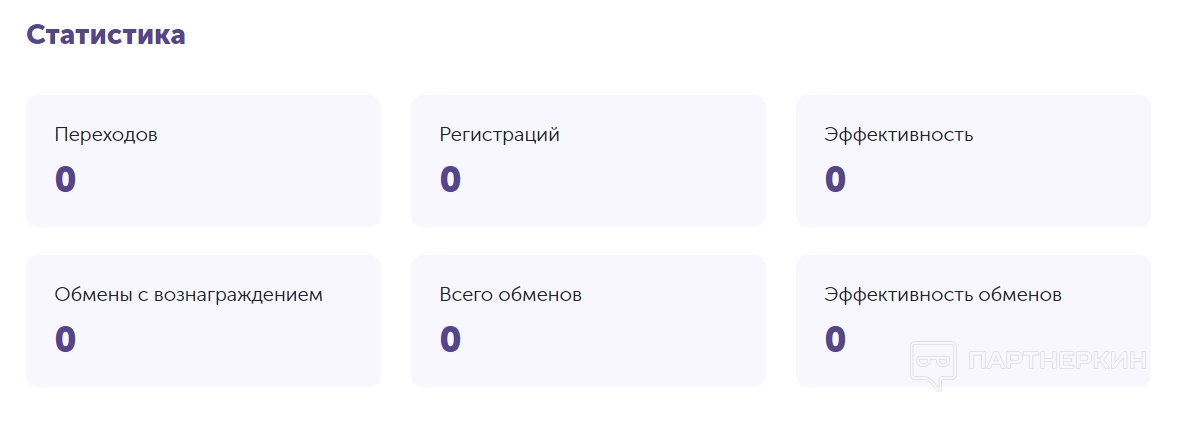
Task: Click the Регистраций label
Action: point(499,135)
